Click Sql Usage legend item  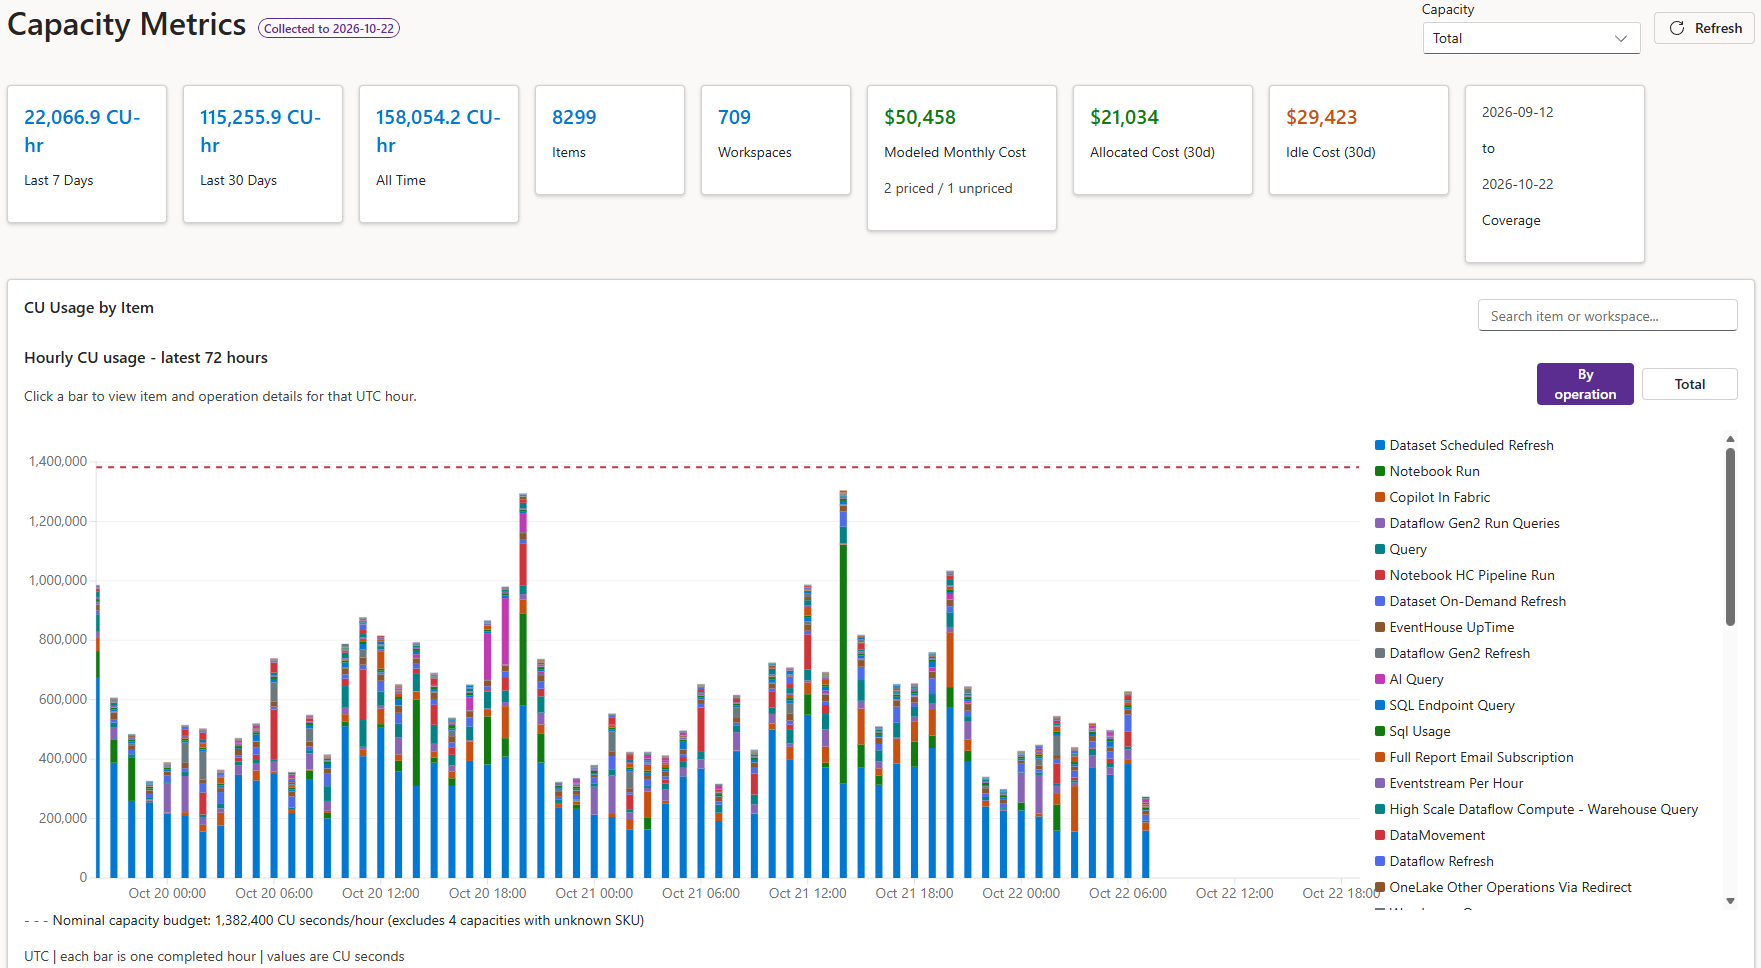pyautogui.click(x=1412, y=731)
